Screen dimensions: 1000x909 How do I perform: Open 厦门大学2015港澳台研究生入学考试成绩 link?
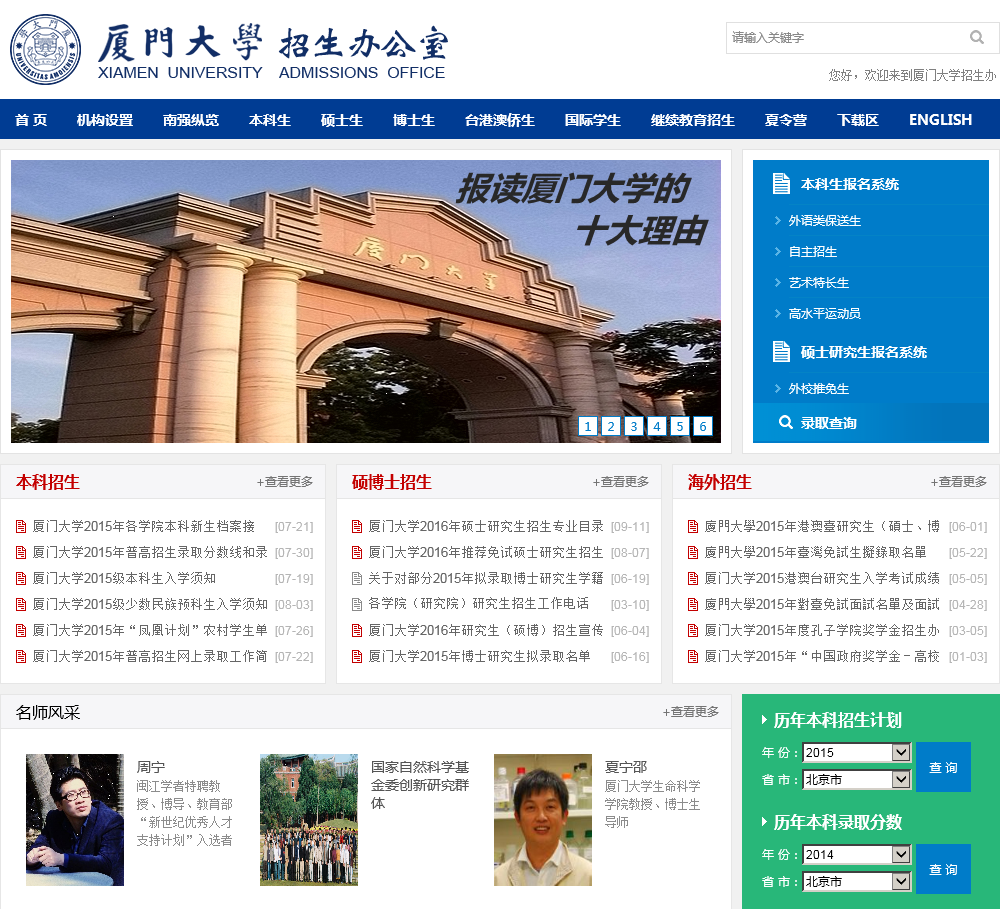pyautogui.click(x=821, y=579)
